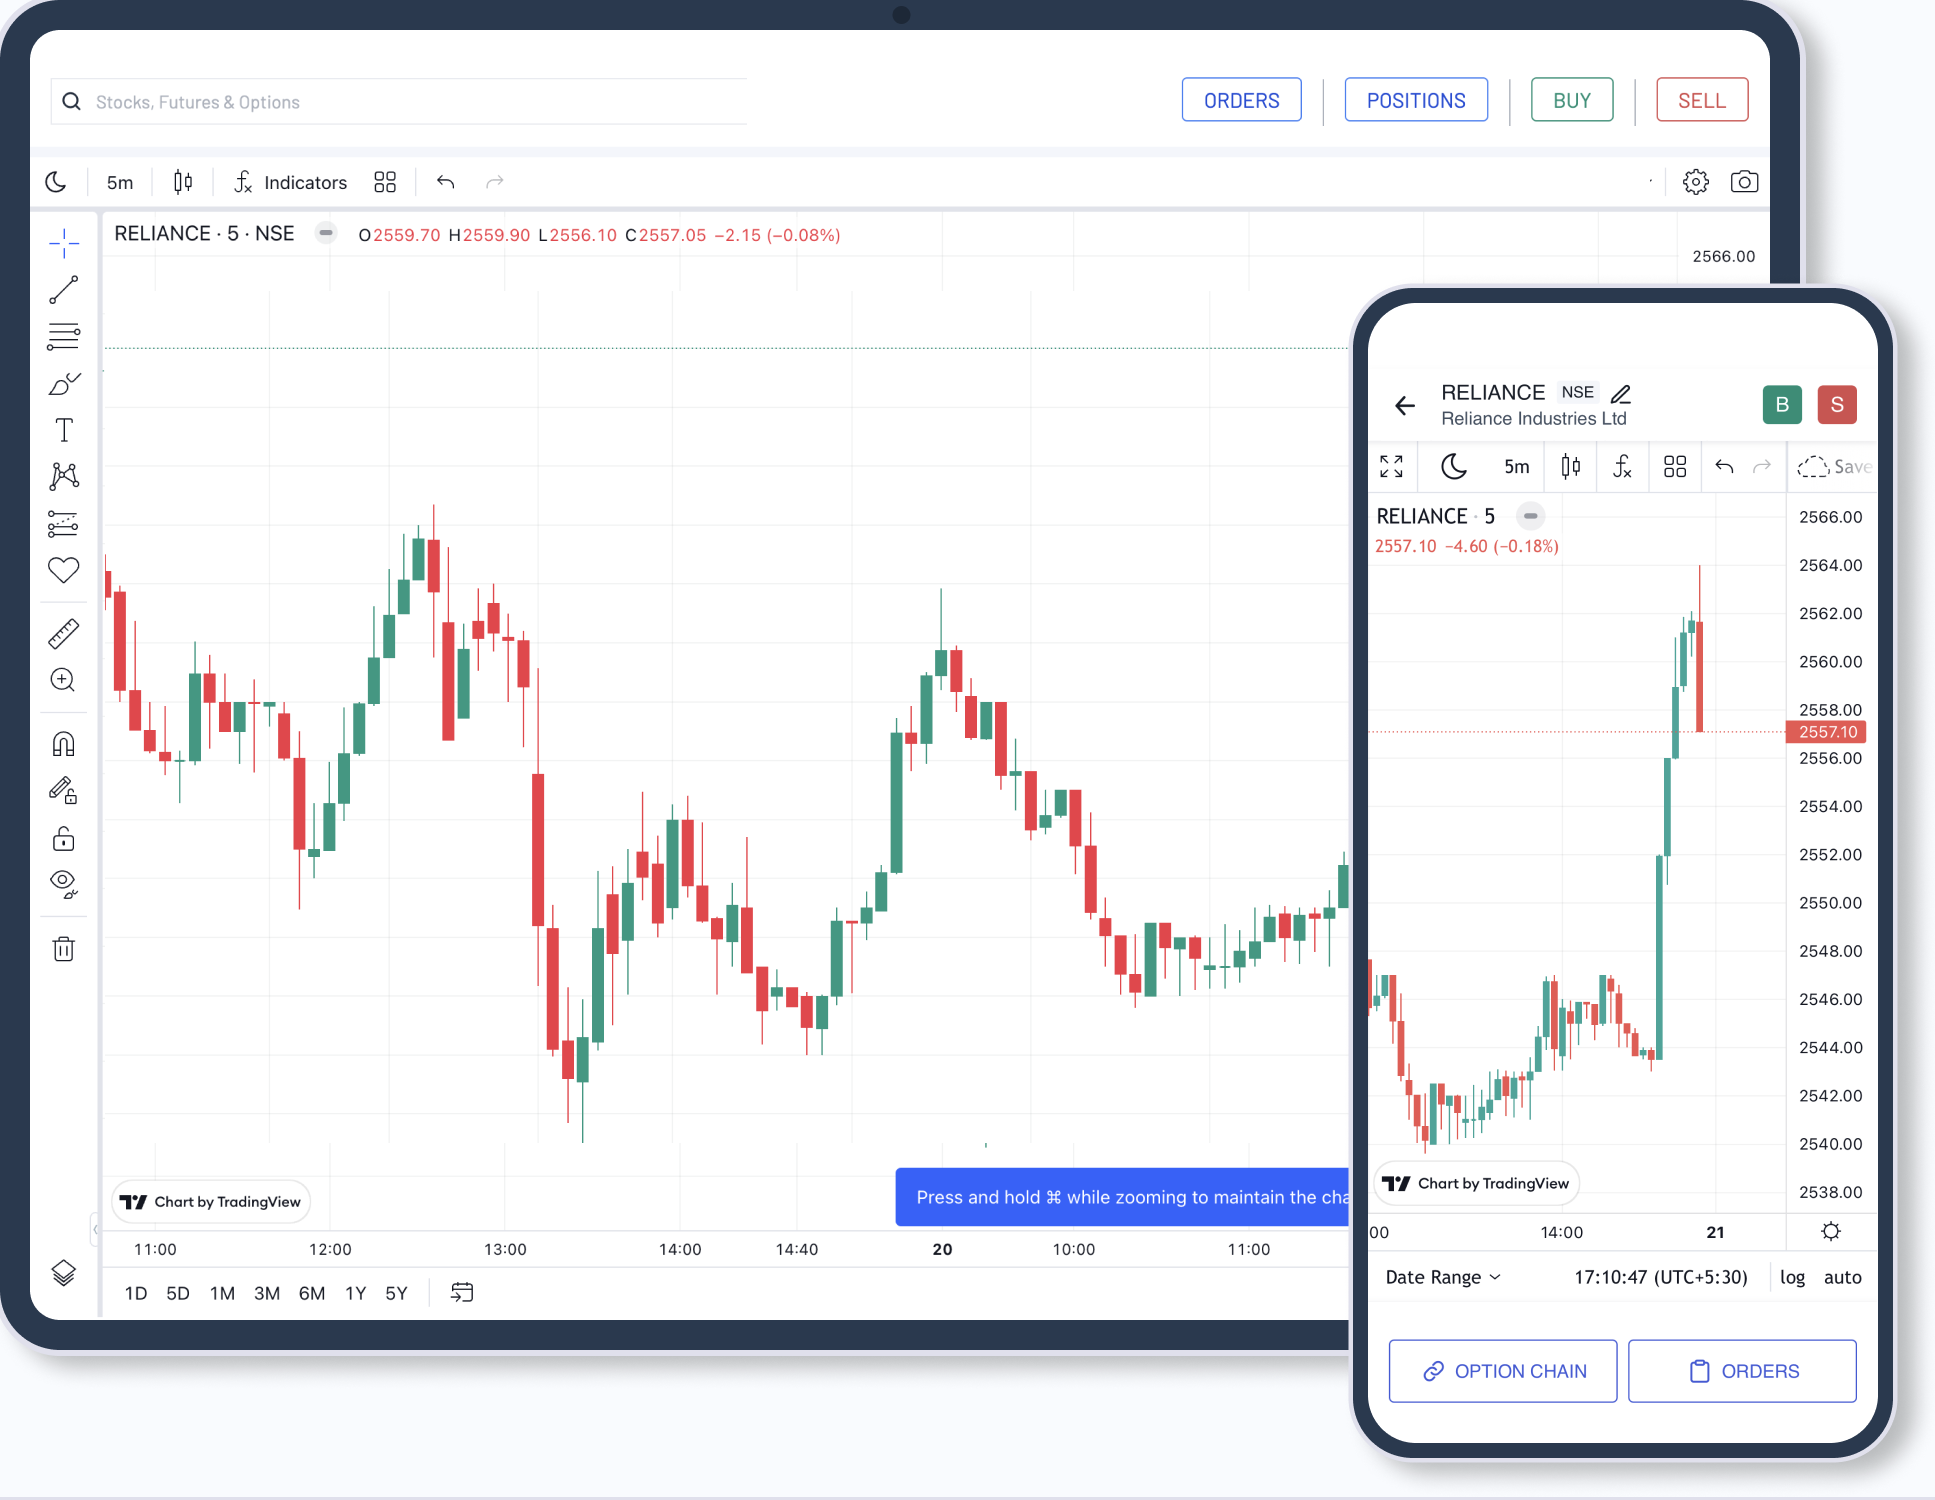Screen dimensions: 1935x1500
Task: Toggle dark mode with the moon icon
Action: click(55, 181)
